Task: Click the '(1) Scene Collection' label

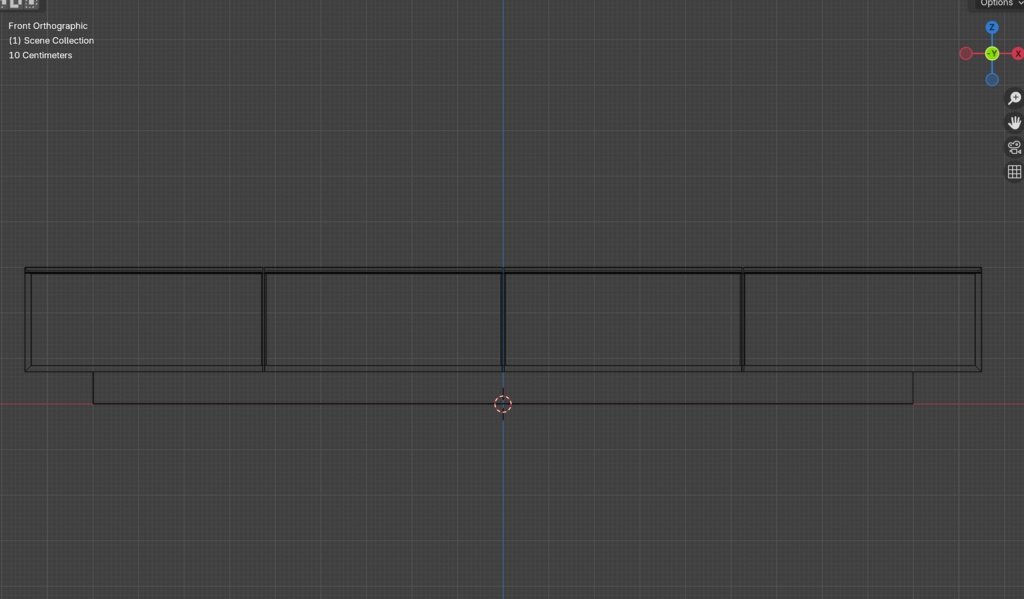Action: tap(51, 40)
